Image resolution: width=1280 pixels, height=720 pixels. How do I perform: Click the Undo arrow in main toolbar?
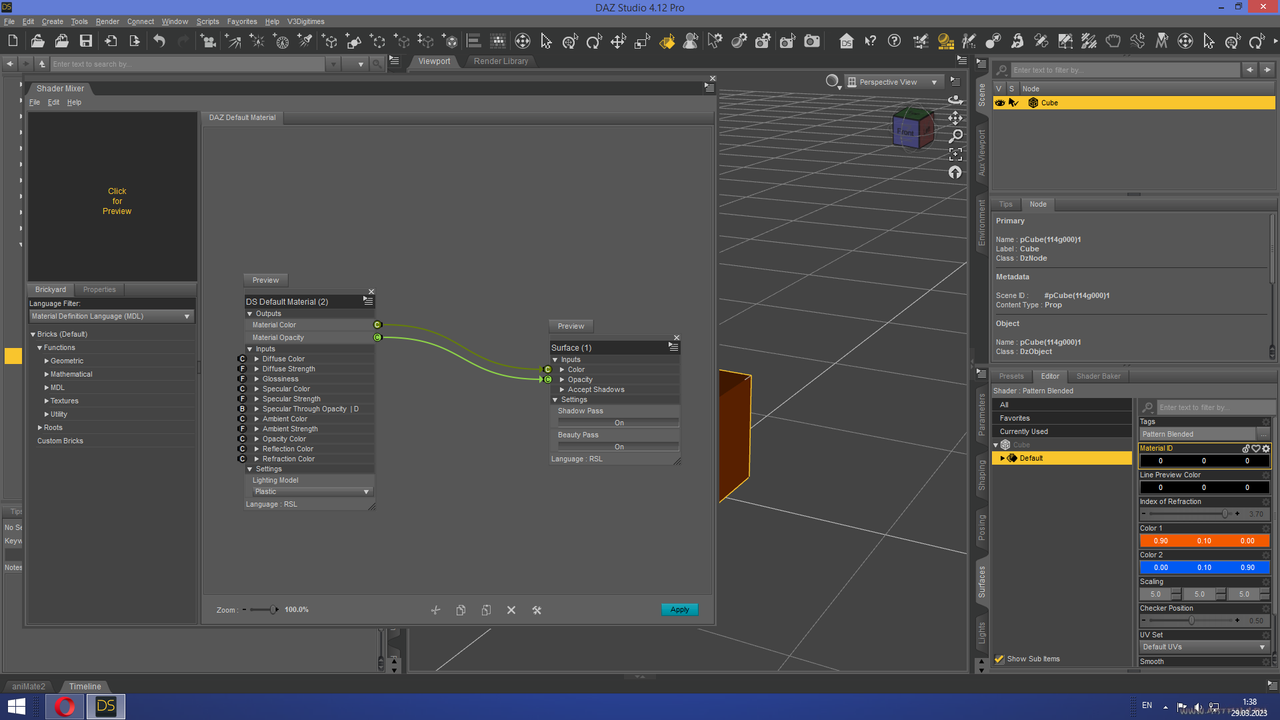coord(159,41)
